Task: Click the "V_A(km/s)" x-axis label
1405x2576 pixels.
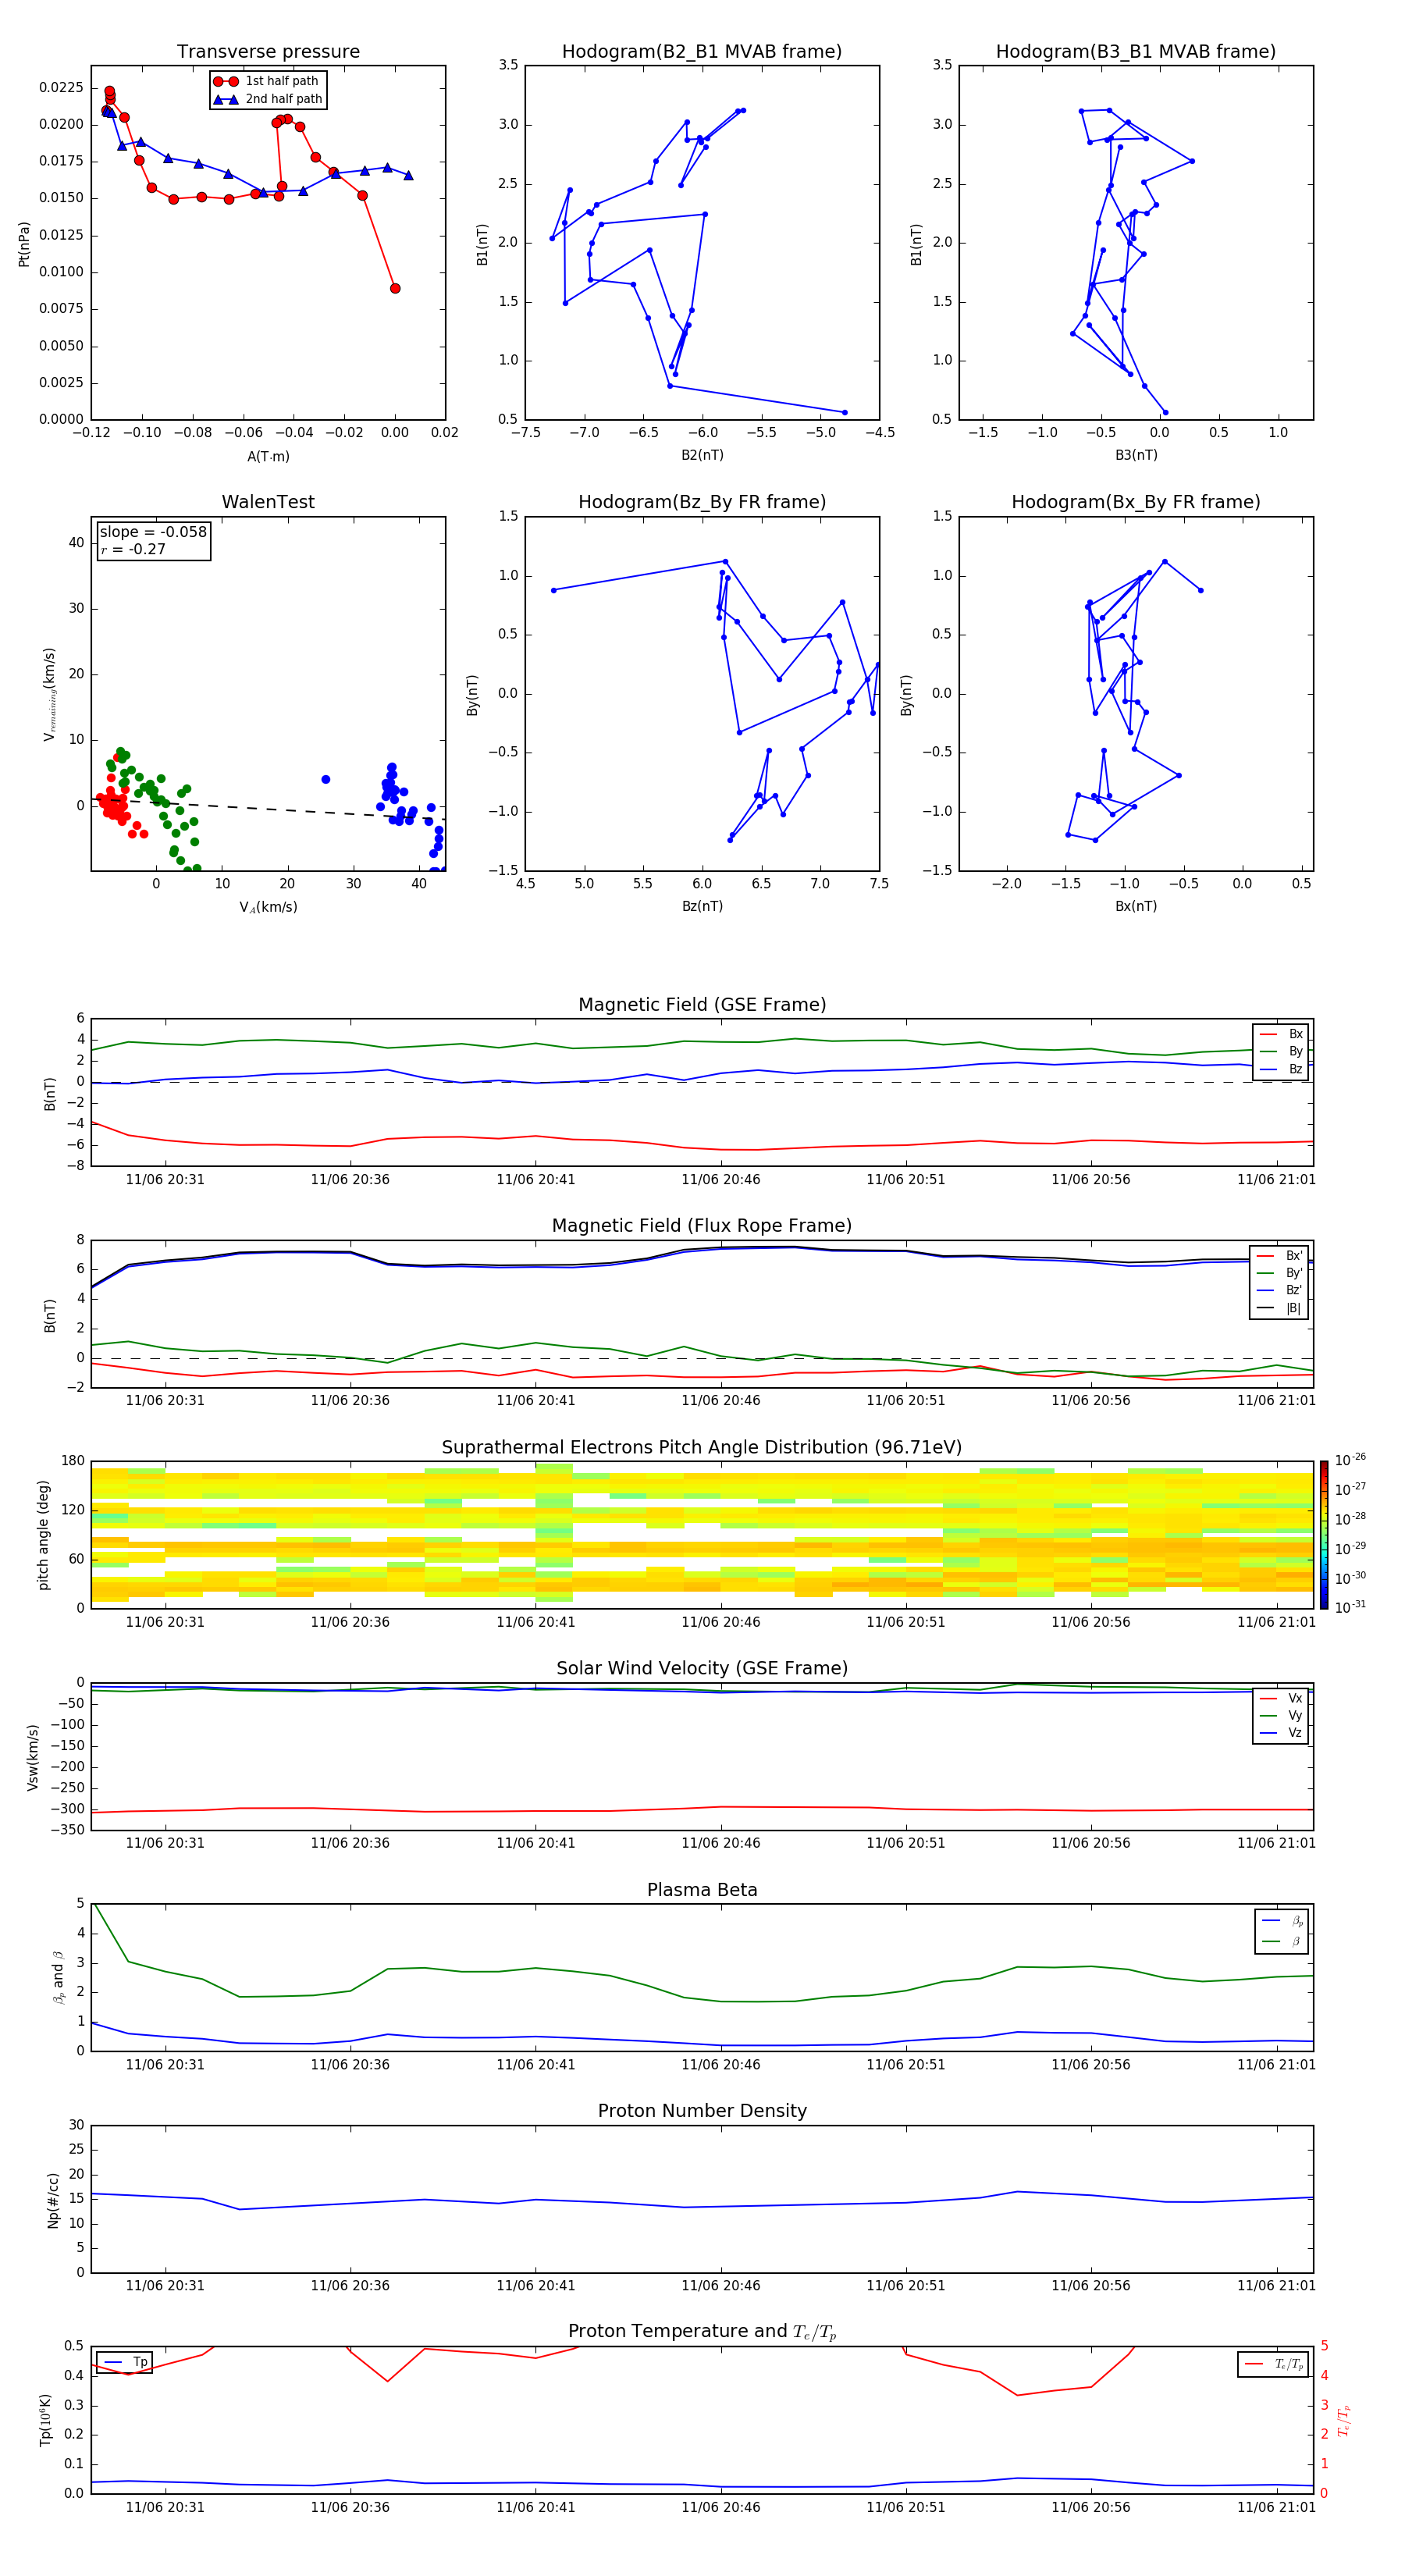Action: tap(268, 908)
